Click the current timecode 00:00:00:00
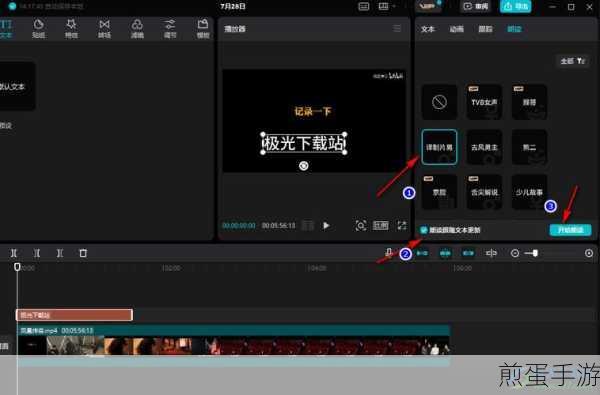Screen dimensions: 600x395 click(239, 226)
